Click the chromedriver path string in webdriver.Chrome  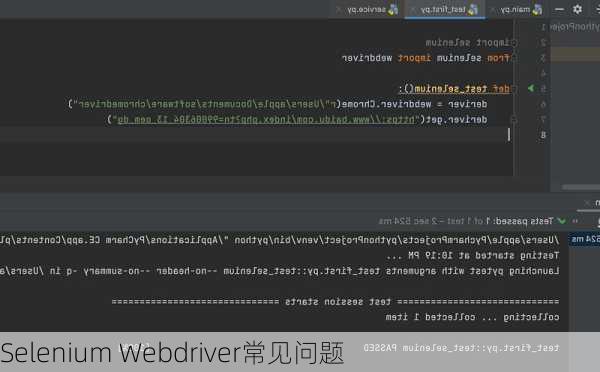tap(205, 104)
